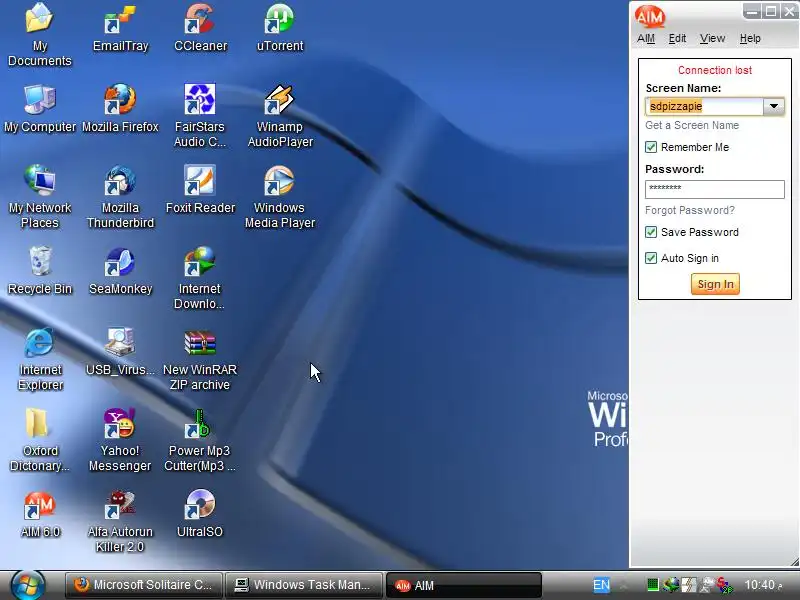Open the Help menu in AIM
This screenshot has height=600, width=800.
[750, 38]
